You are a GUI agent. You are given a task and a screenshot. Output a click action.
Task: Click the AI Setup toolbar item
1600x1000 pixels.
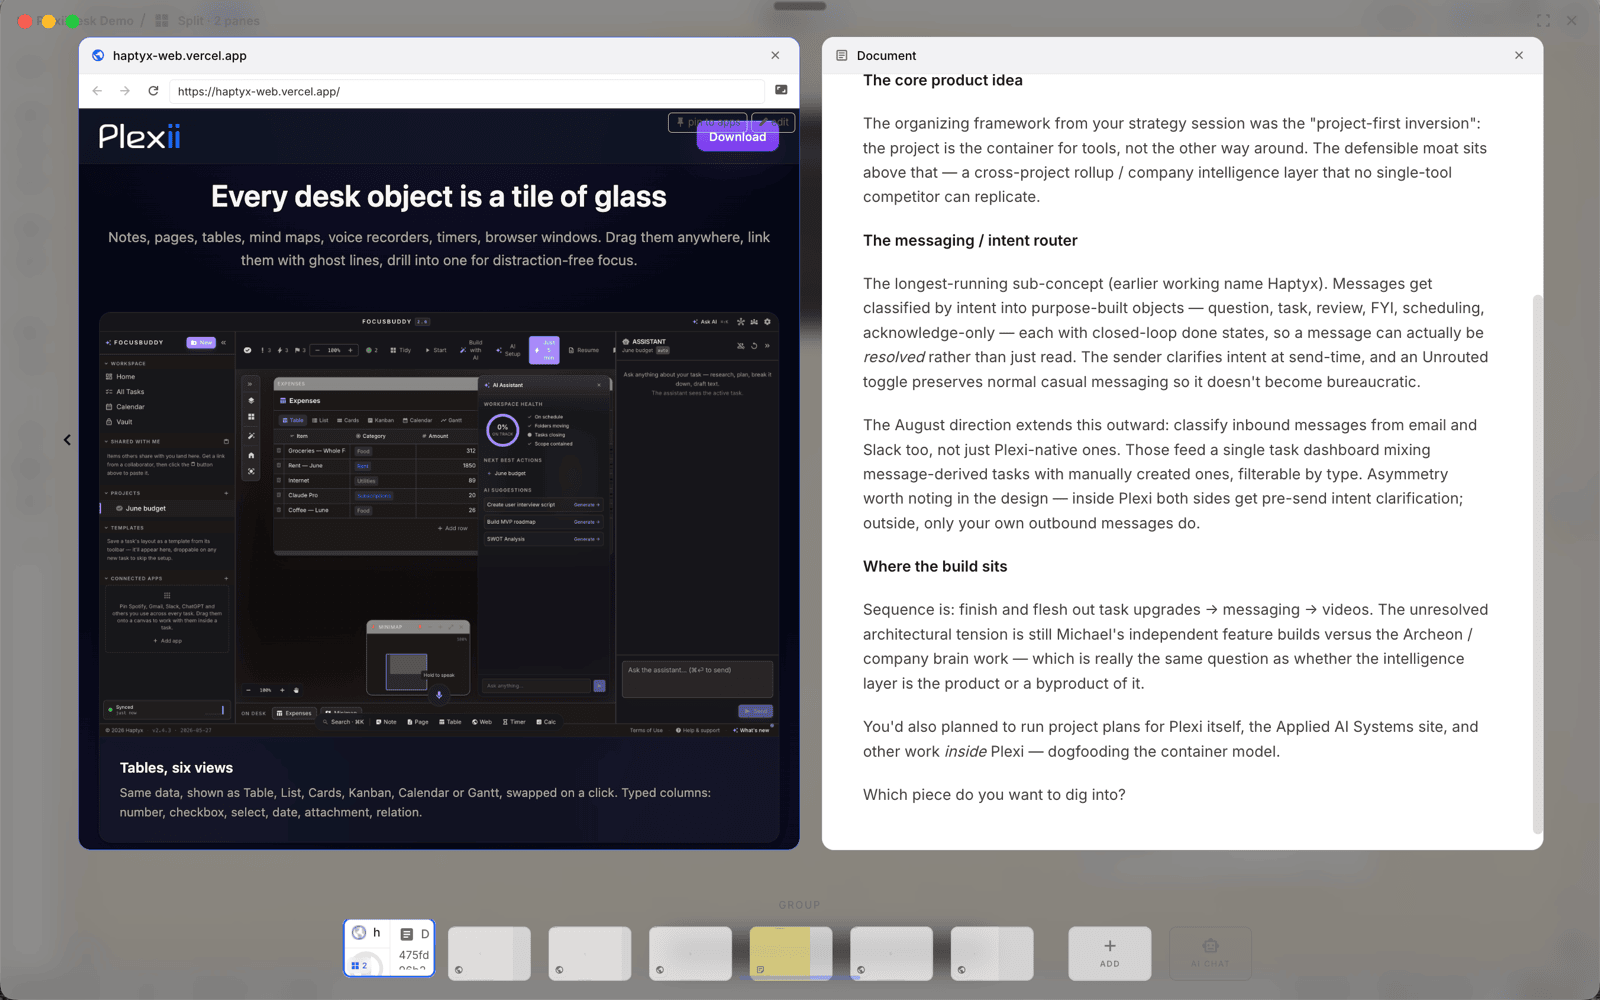(508, 350)
